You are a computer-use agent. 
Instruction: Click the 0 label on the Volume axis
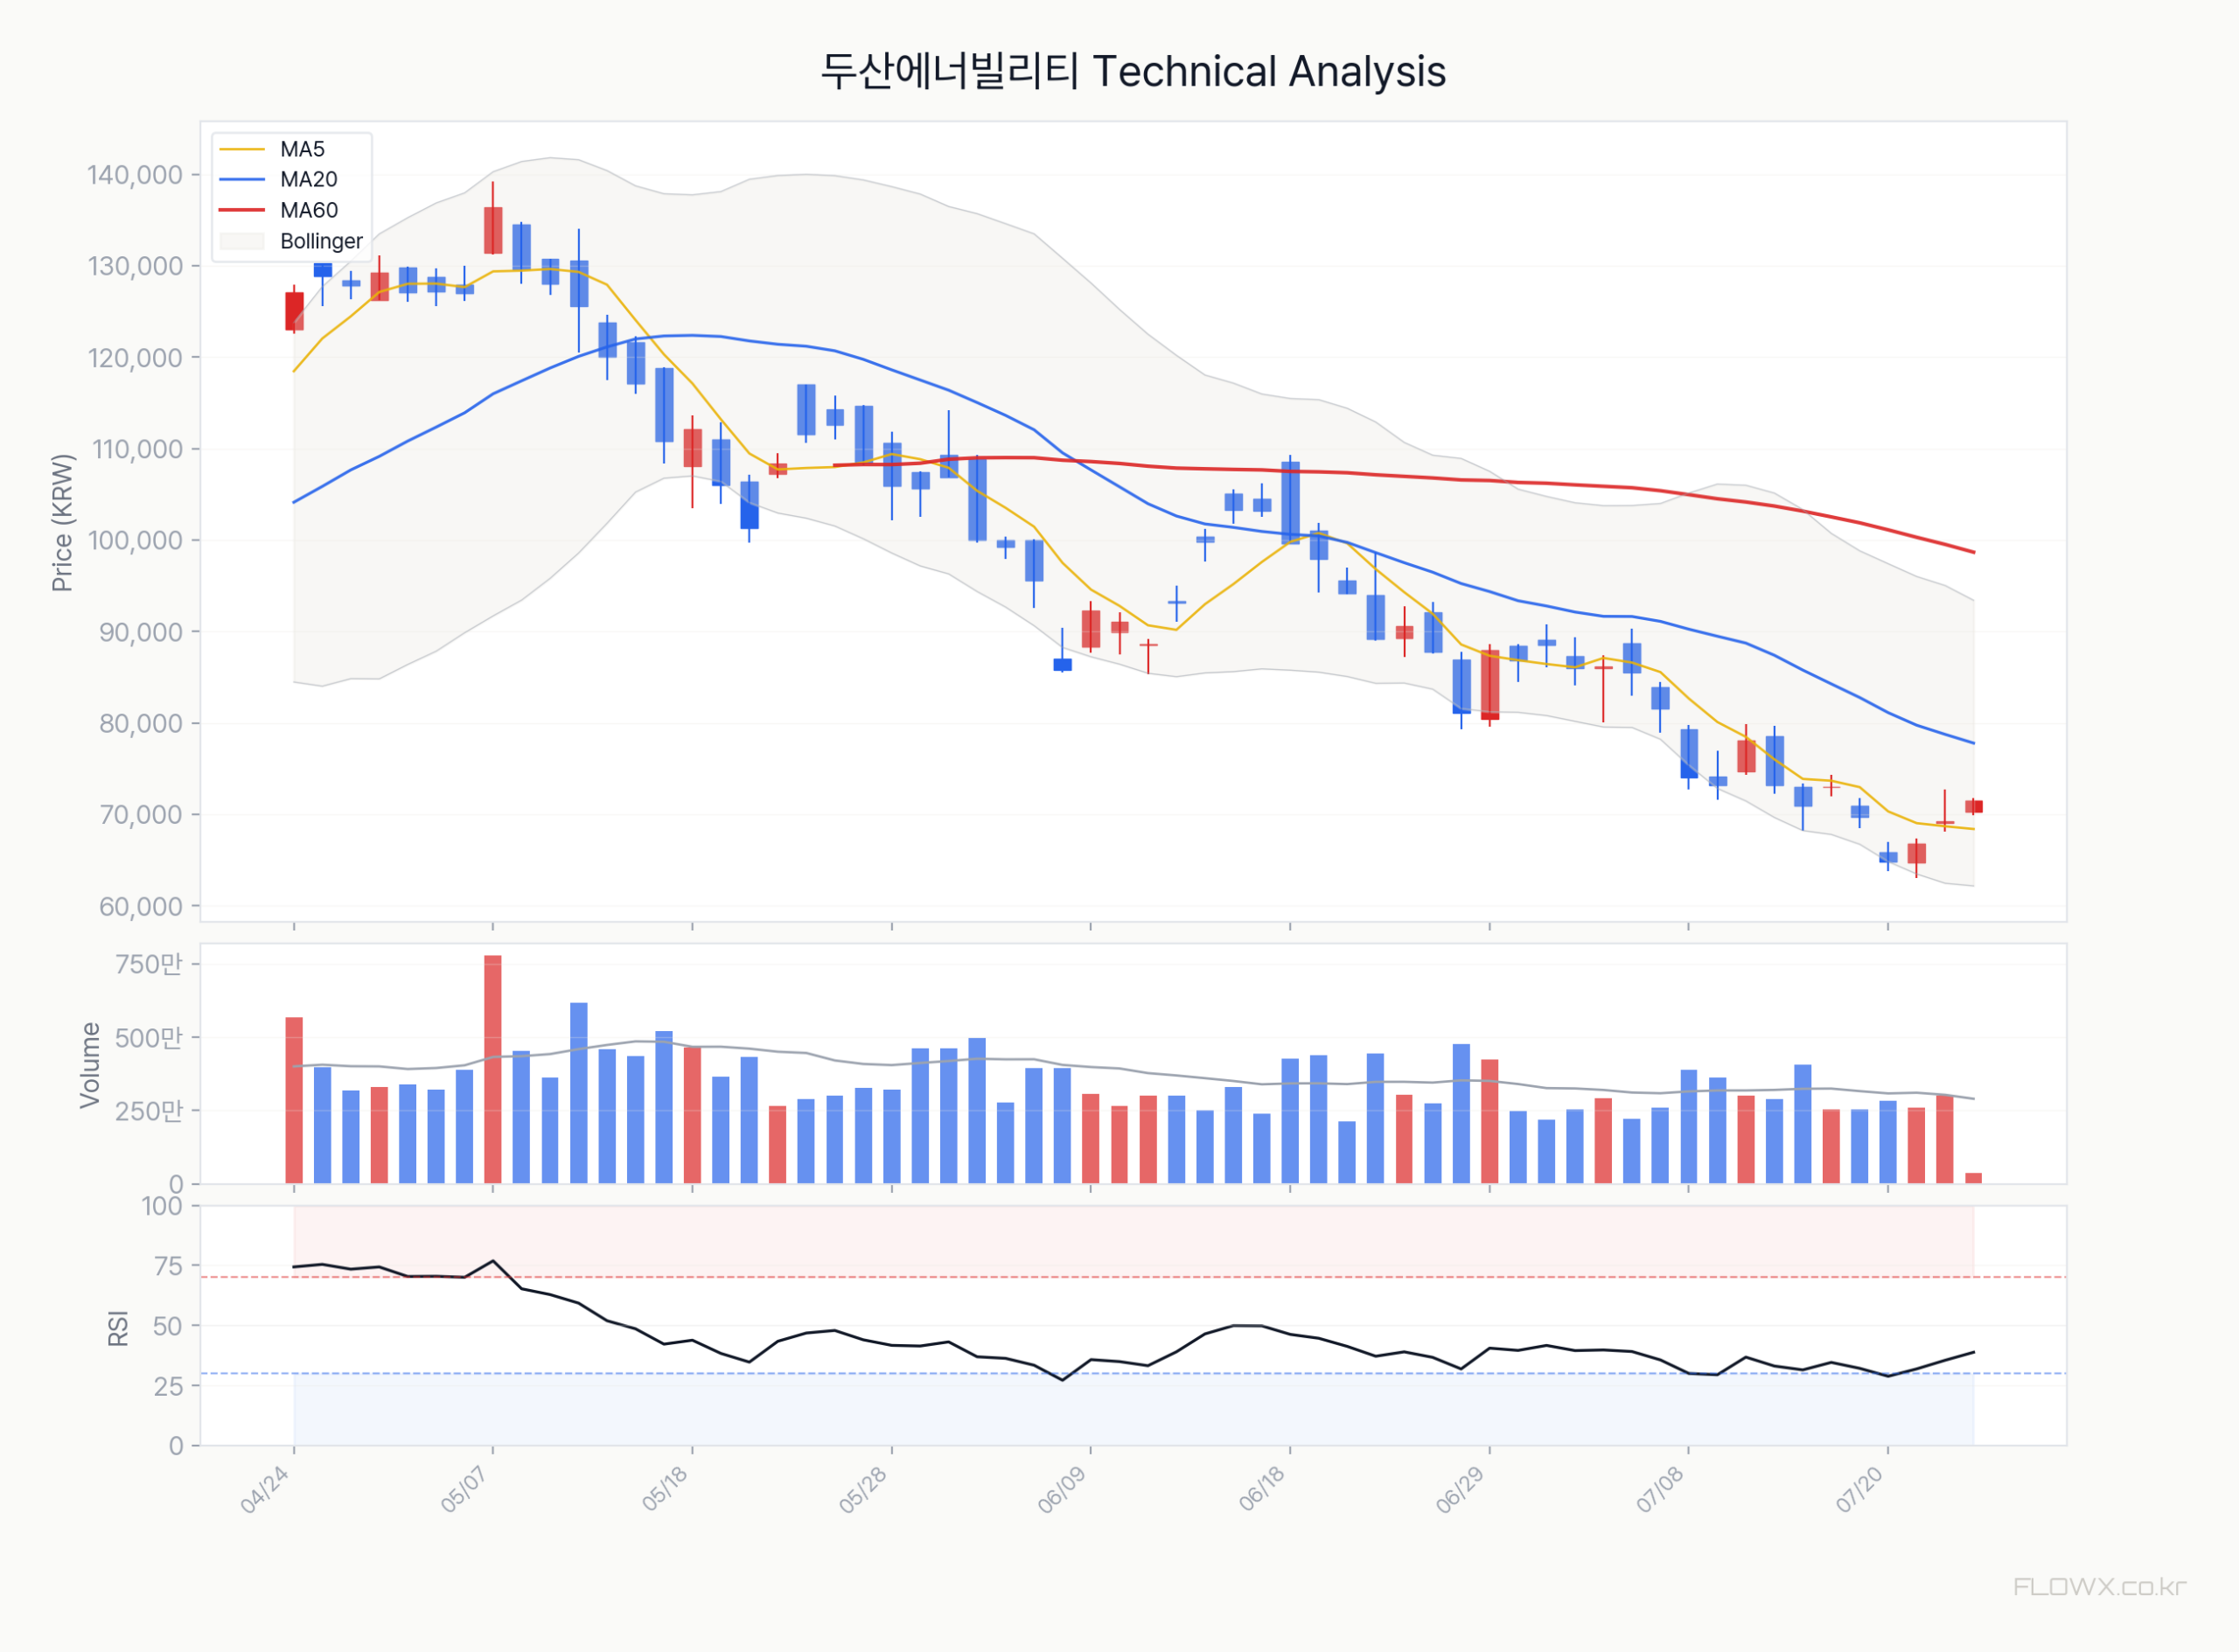pos(176,1184)
